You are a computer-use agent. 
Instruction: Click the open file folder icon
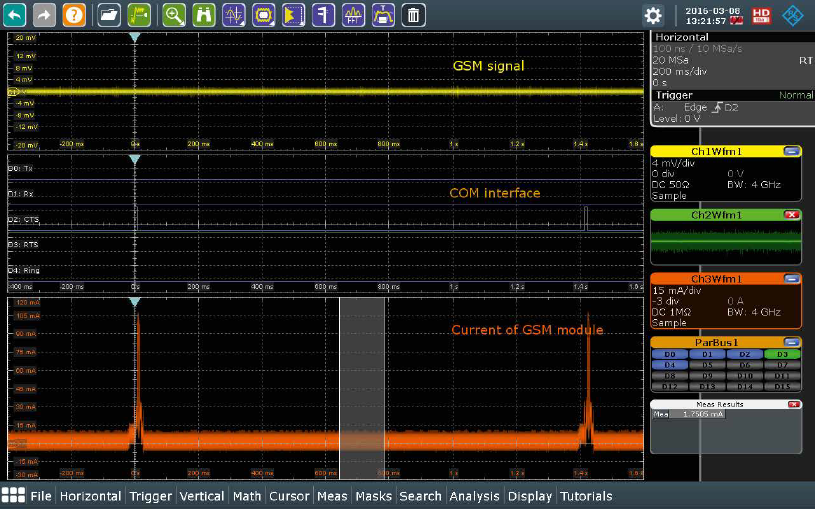pos(109,15)
